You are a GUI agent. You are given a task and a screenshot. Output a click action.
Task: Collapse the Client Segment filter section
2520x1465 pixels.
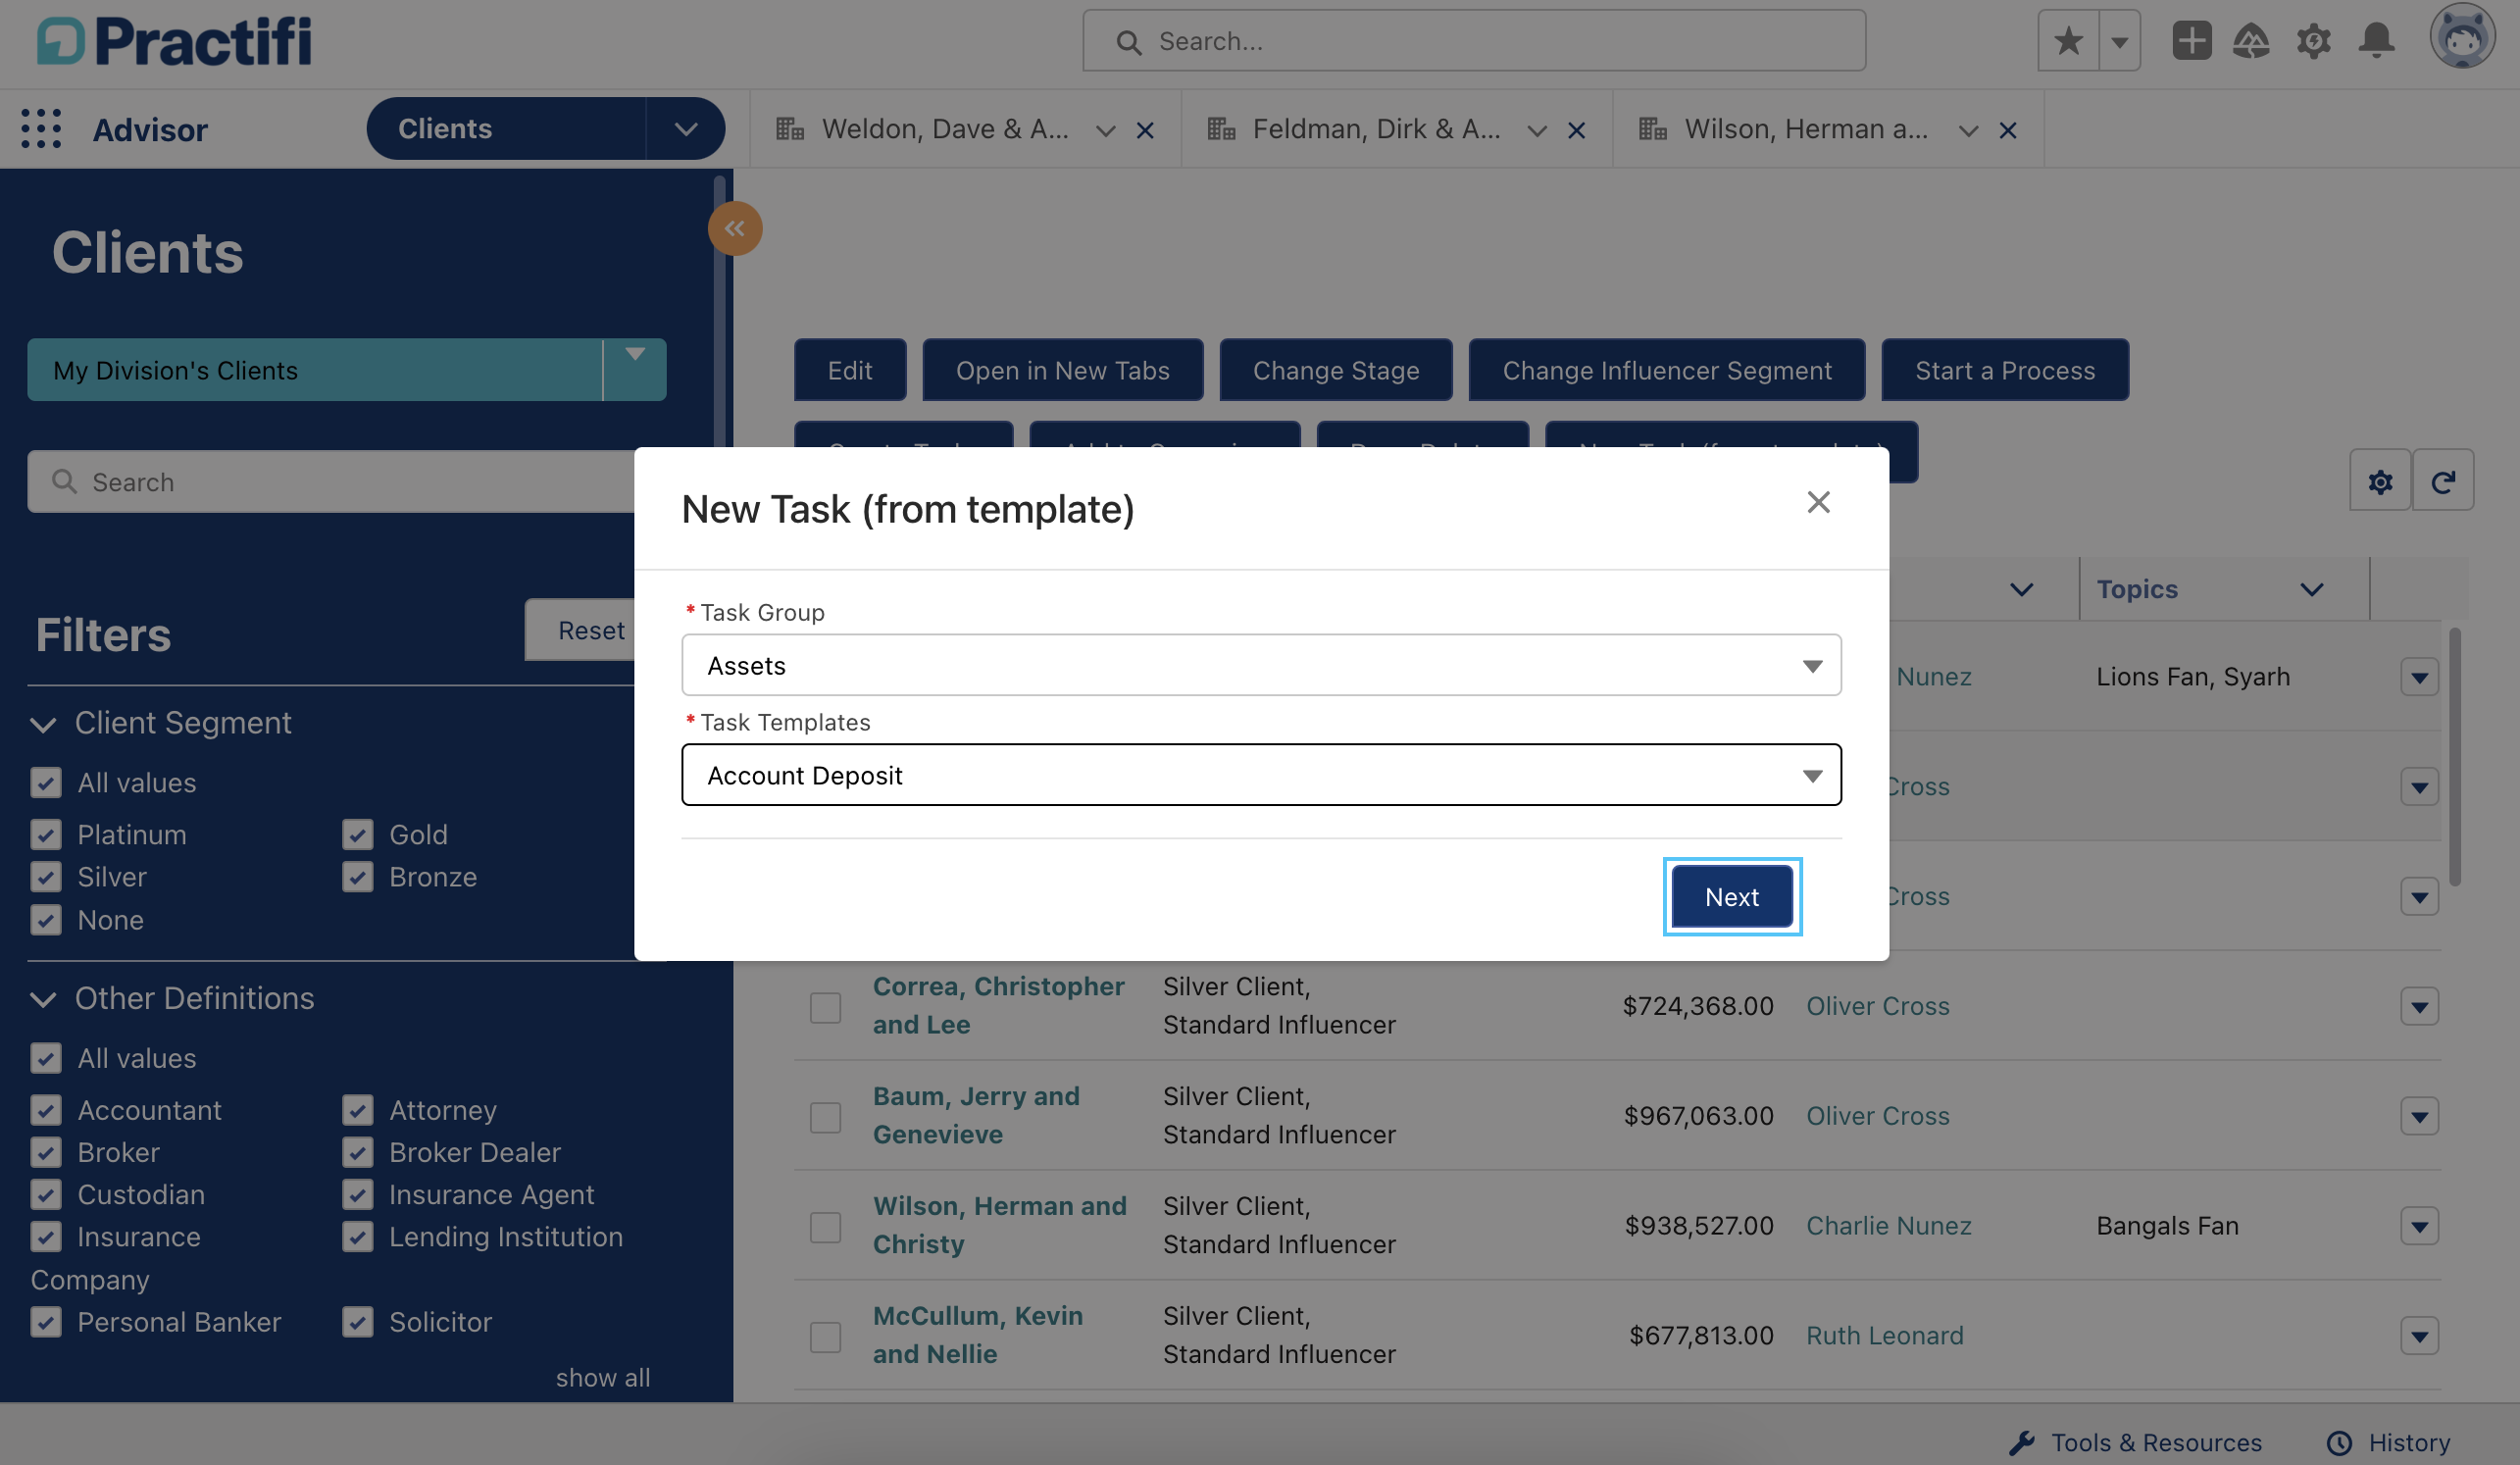[42, 724]
